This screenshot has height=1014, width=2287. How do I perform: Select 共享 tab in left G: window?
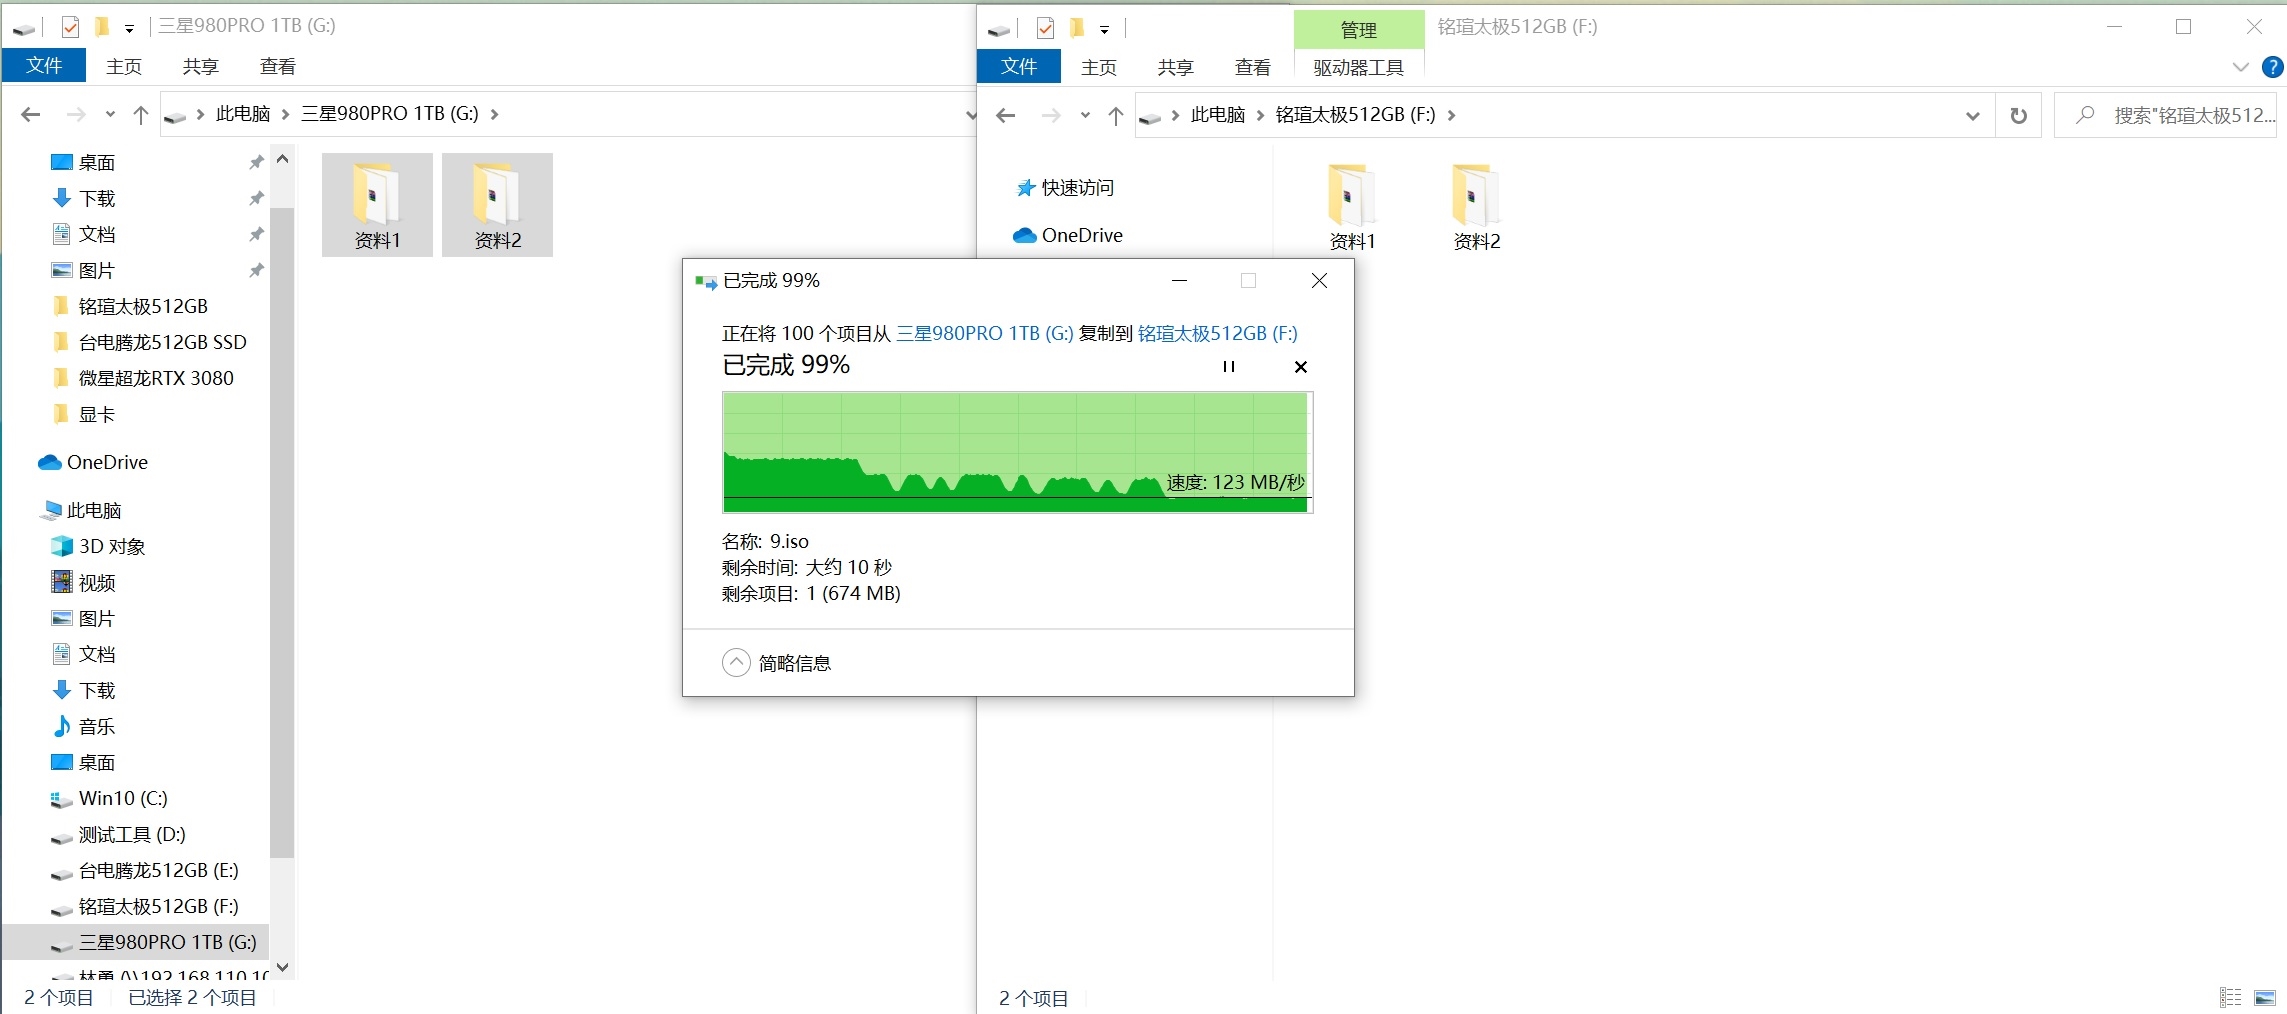coord(201,66)
